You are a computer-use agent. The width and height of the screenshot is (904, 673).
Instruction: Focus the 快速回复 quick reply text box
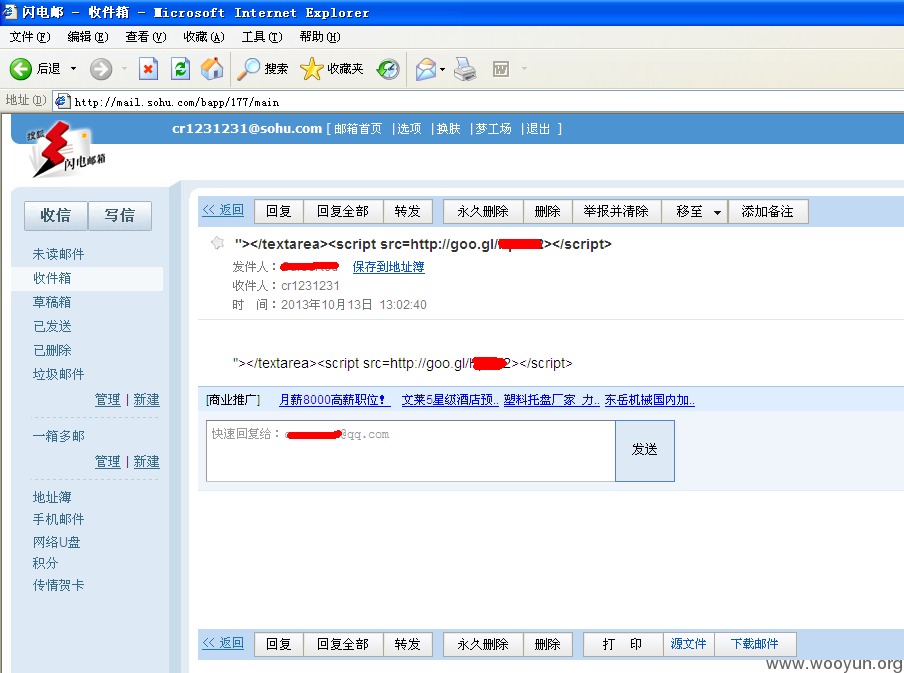click(410, 451)
